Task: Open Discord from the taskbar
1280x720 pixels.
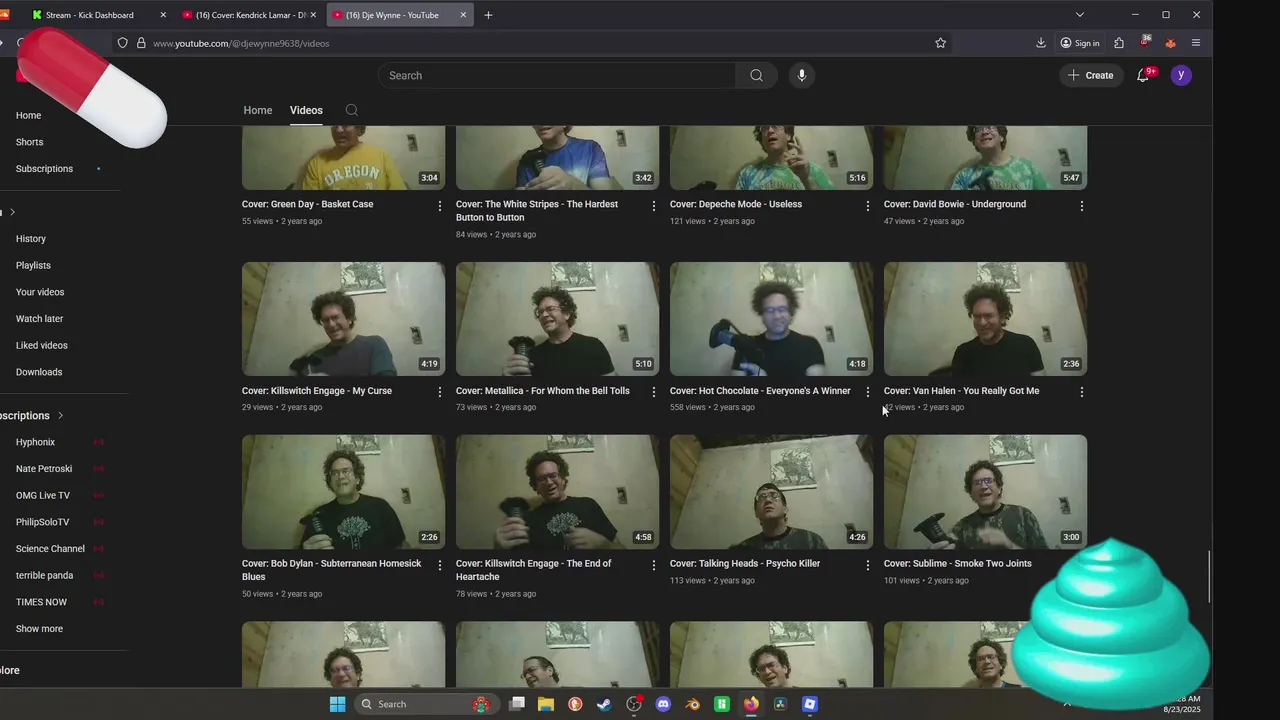Action: (x=663, y=704)
